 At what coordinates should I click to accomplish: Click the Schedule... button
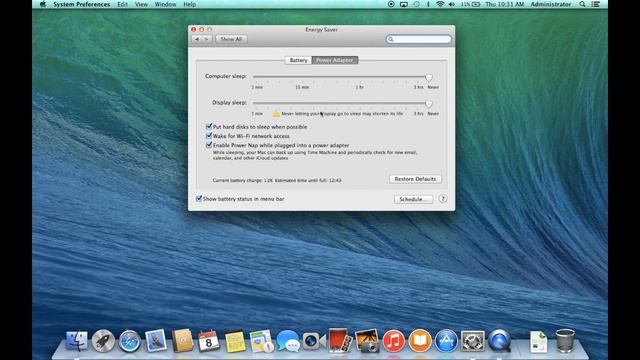[413, 199]
